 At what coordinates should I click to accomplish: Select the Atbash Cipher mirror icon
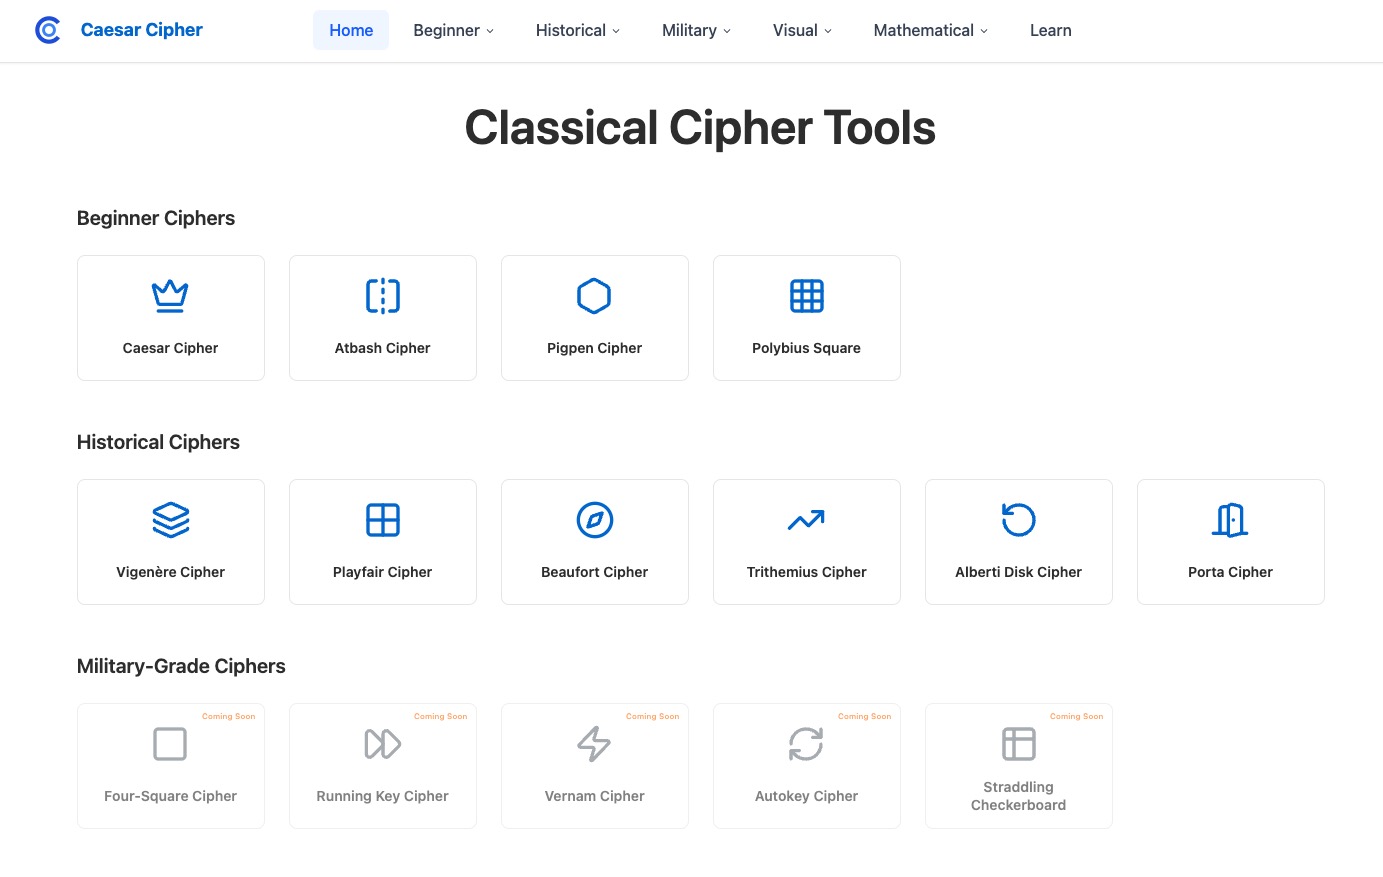[x=382, y=296]
